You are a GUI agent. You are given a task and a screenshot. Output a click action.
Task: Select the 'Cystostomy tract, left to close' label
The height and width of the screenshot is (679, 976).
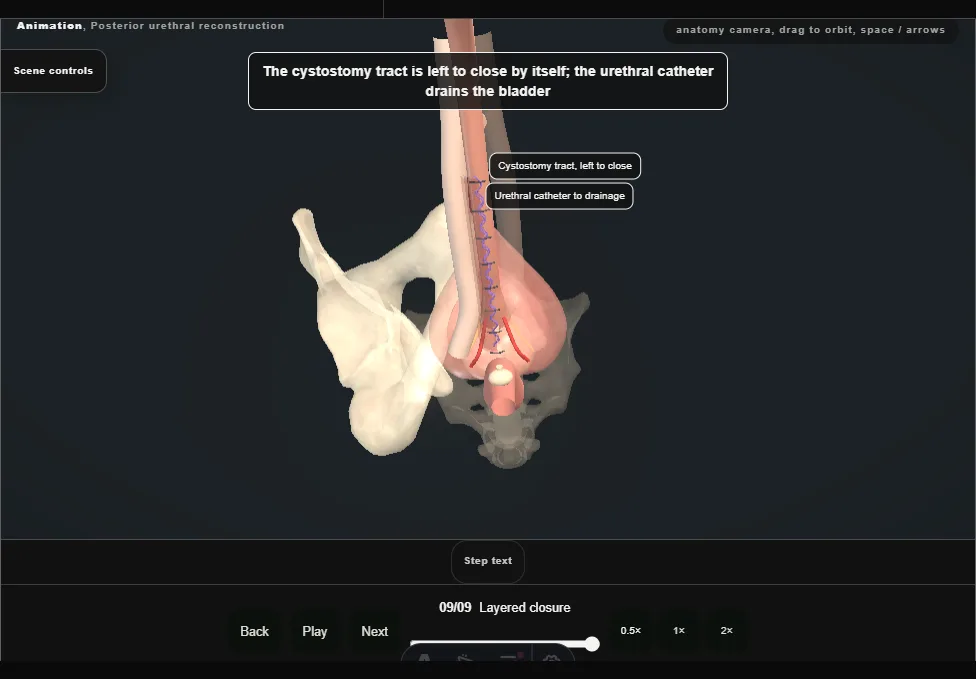pos(565,166)
